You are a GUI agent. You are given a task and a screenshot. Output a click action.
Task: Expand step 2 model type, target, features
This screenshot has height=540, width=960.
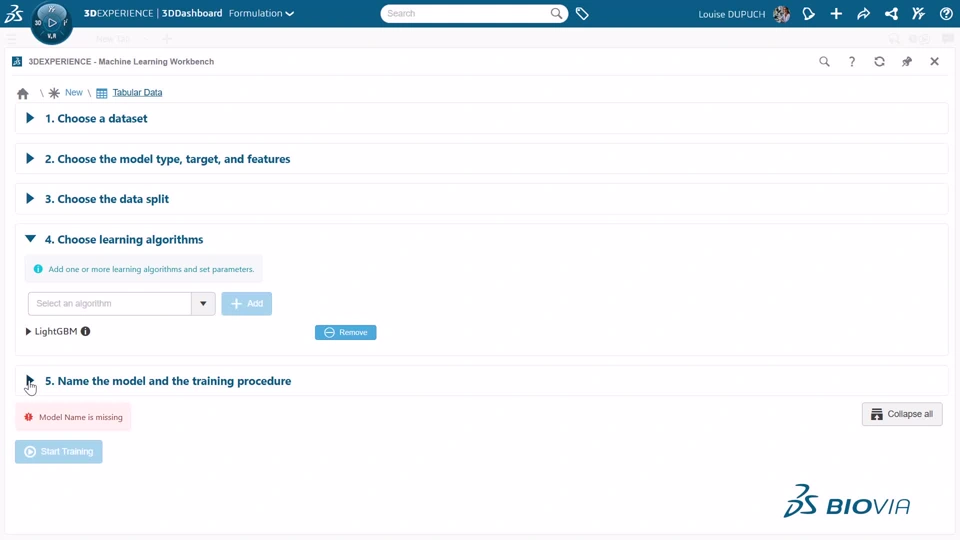point(29,159)
